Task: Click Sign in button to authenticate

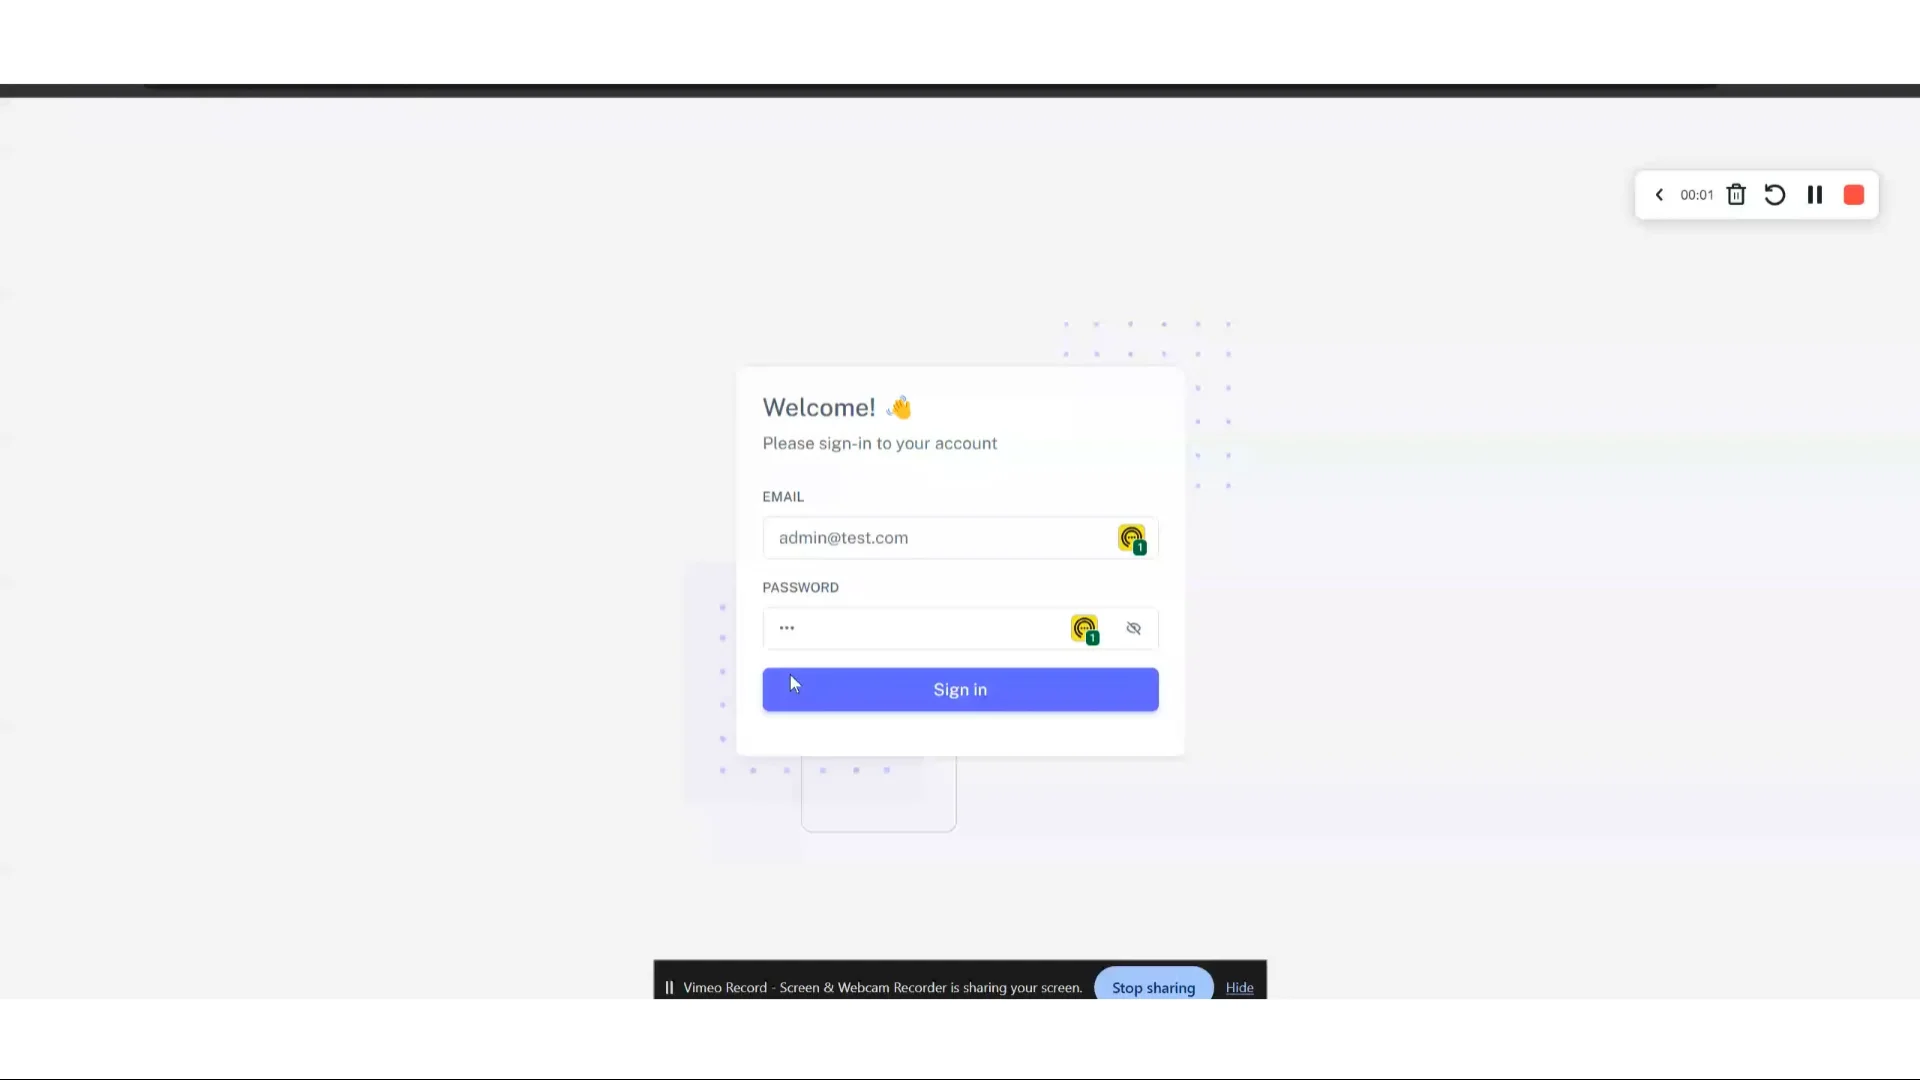Action: pyautogui.click(x=960, y=688)
